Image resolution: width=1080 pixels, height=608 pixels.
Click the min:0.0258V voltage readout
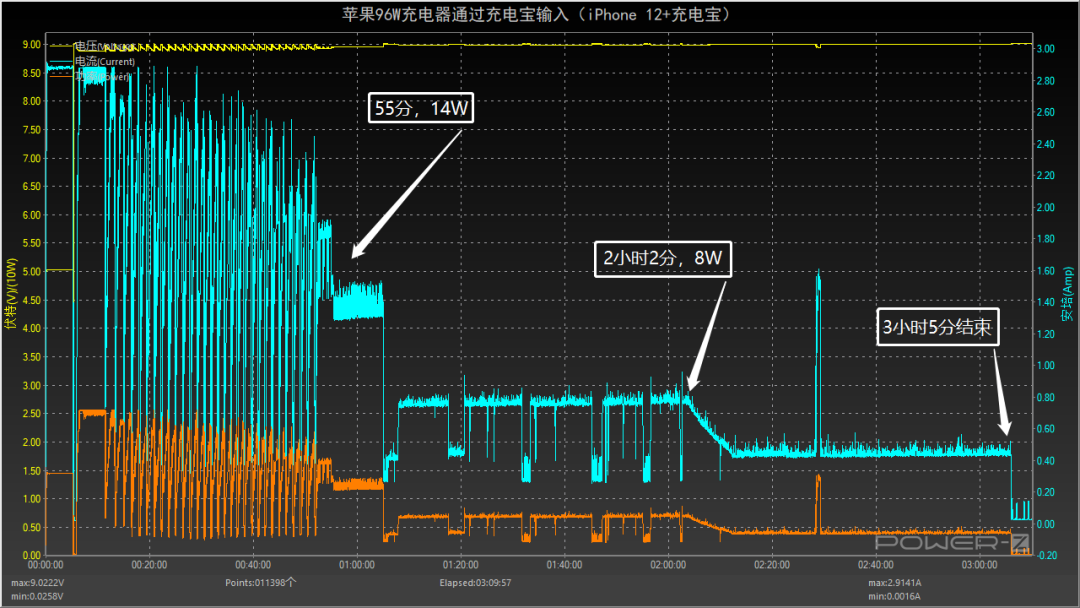click(x=37, y=596)
